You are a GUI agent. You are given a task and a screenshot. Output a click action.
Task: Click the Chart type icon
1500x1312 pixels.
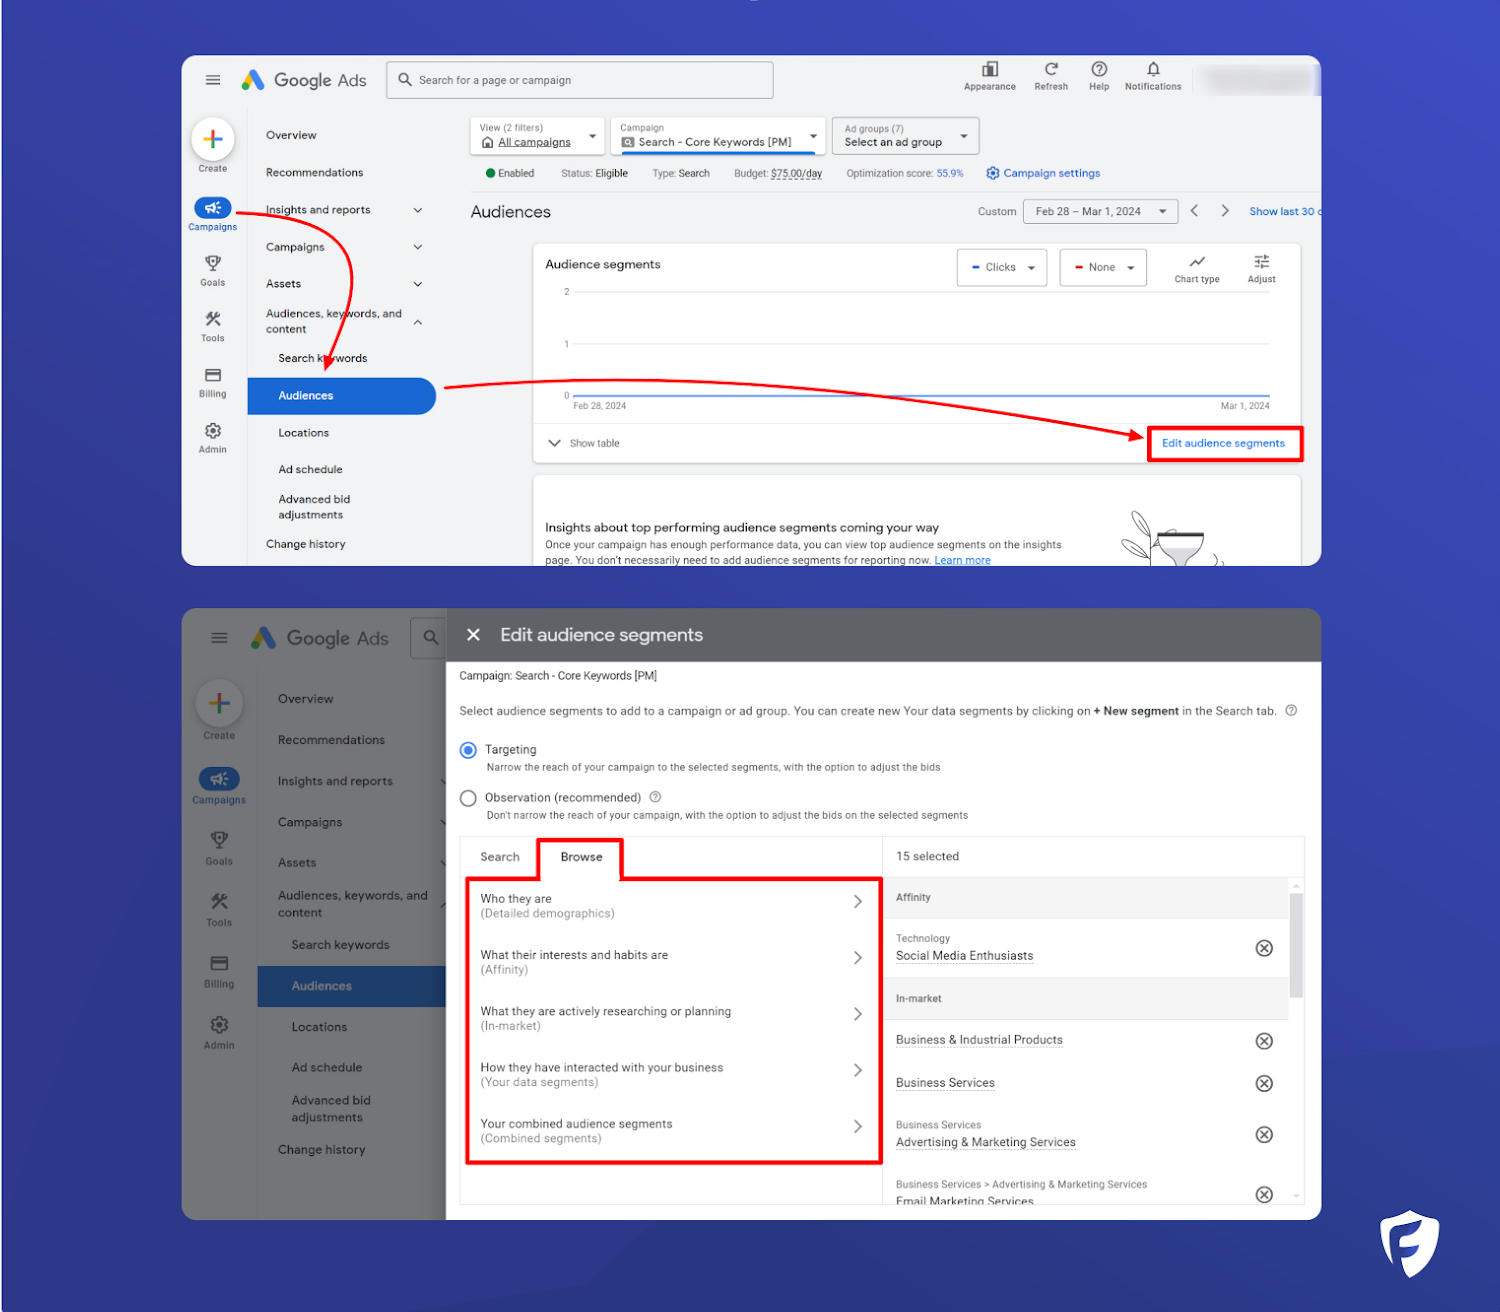pos(1197,262)
